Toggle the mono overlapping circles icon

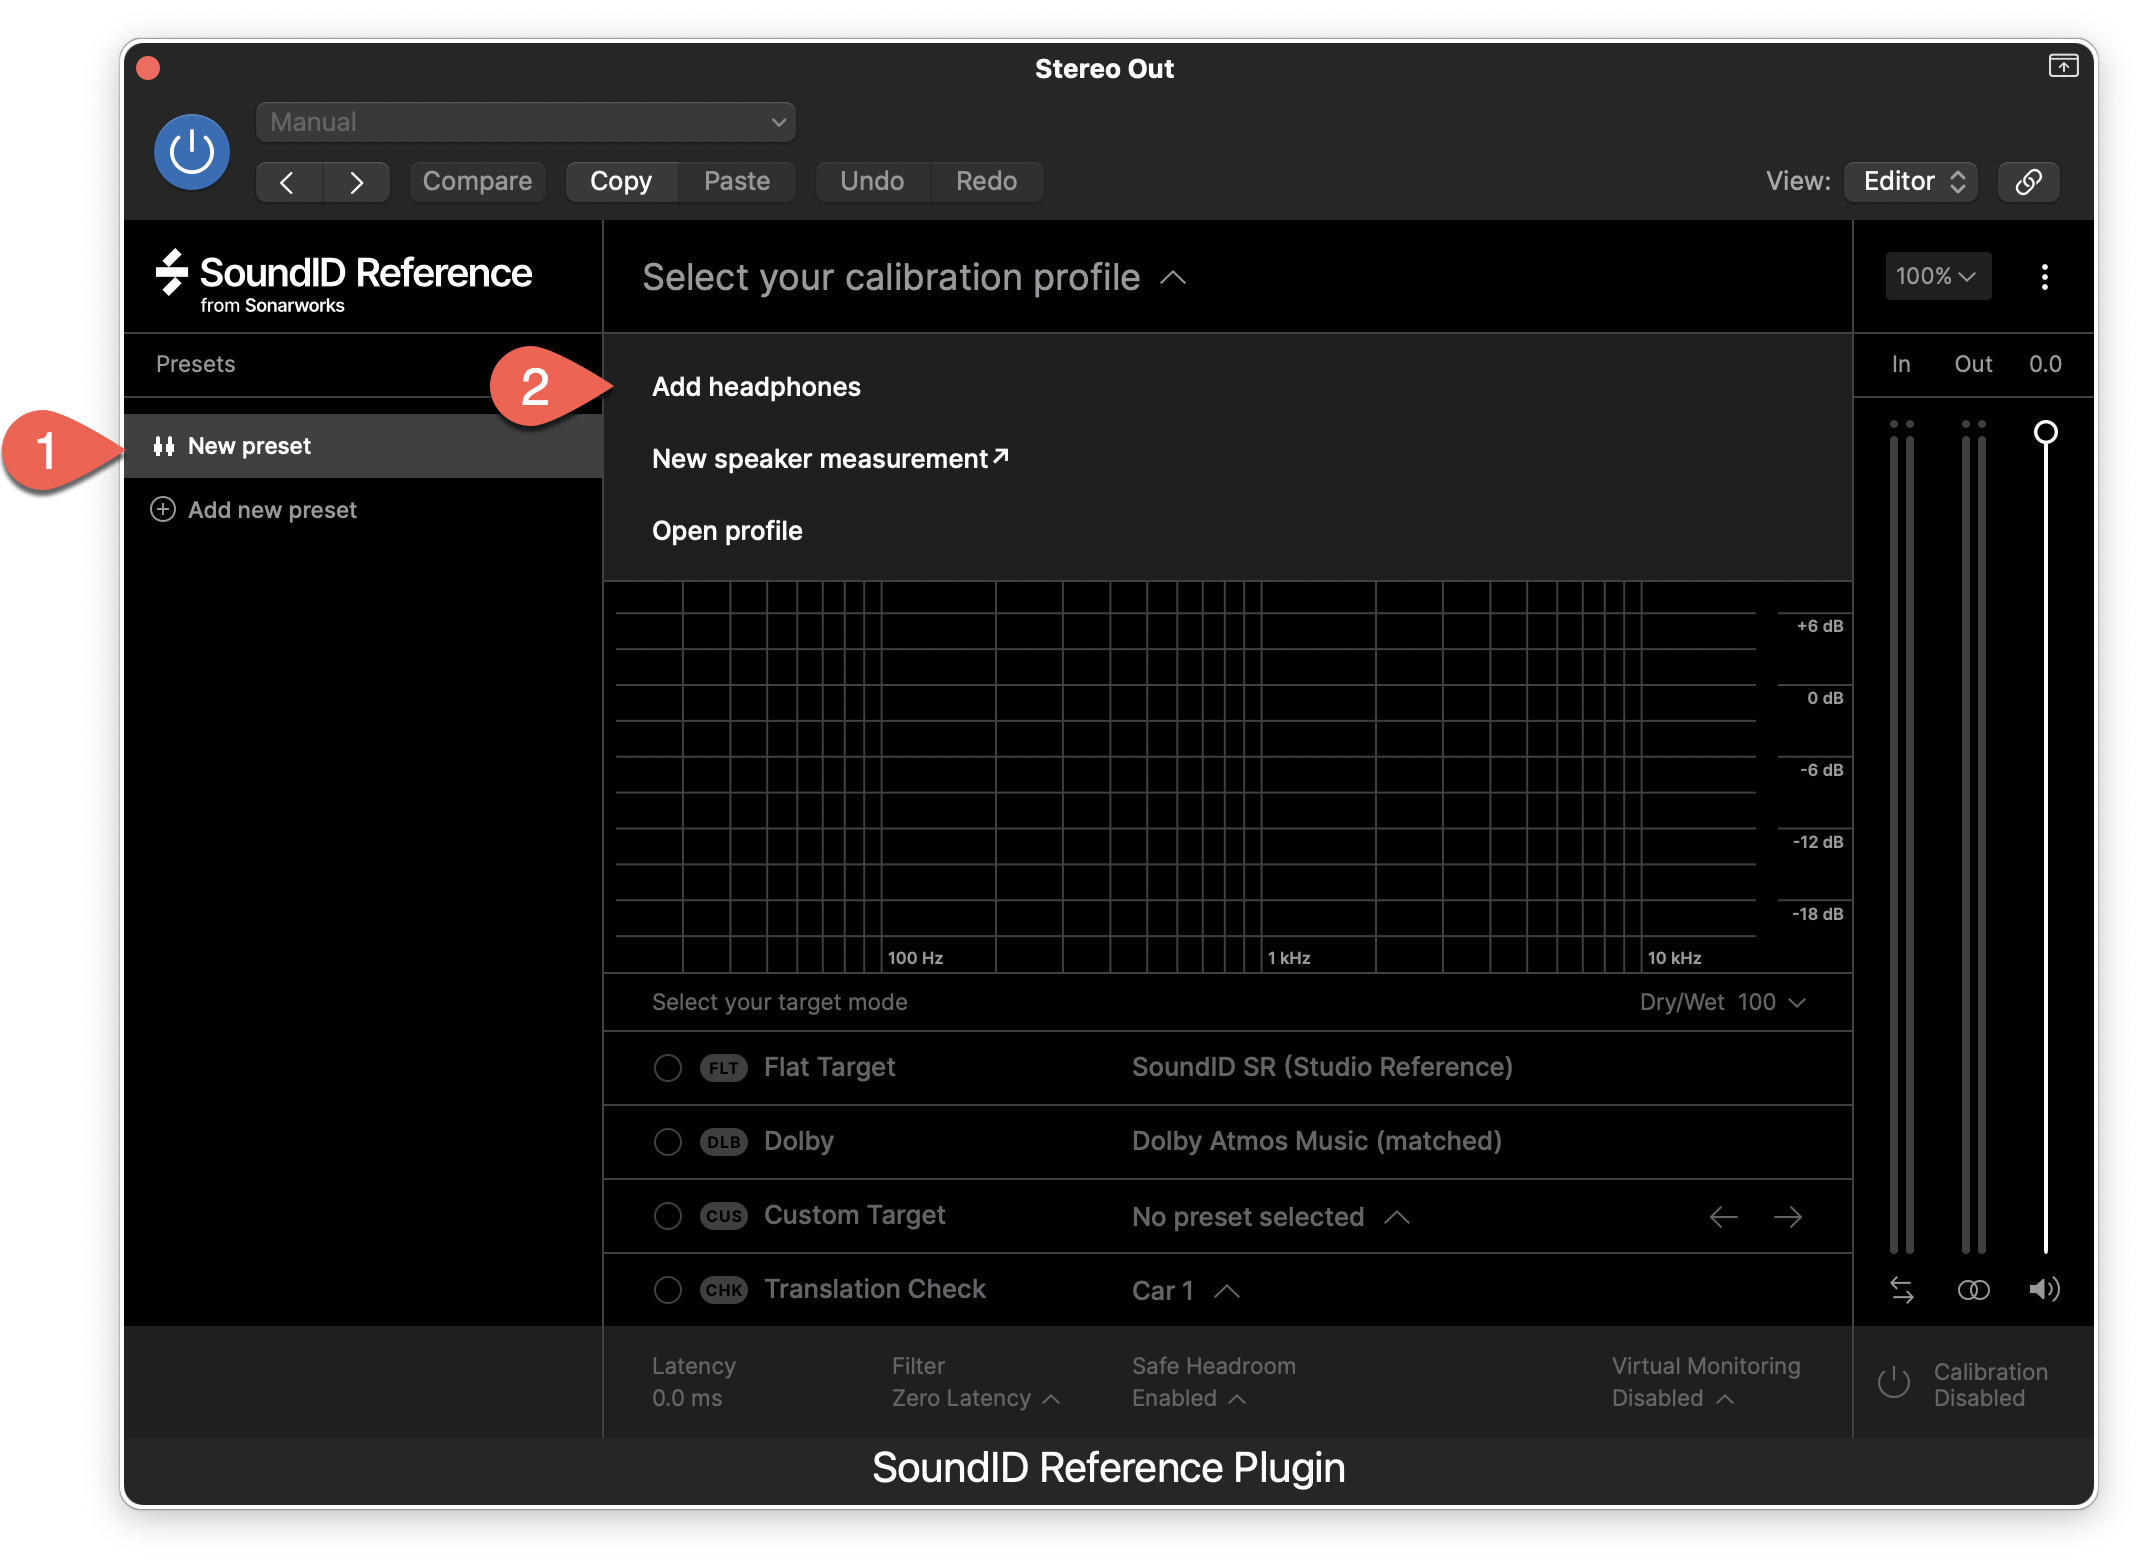click(x=1972, y=1290)
